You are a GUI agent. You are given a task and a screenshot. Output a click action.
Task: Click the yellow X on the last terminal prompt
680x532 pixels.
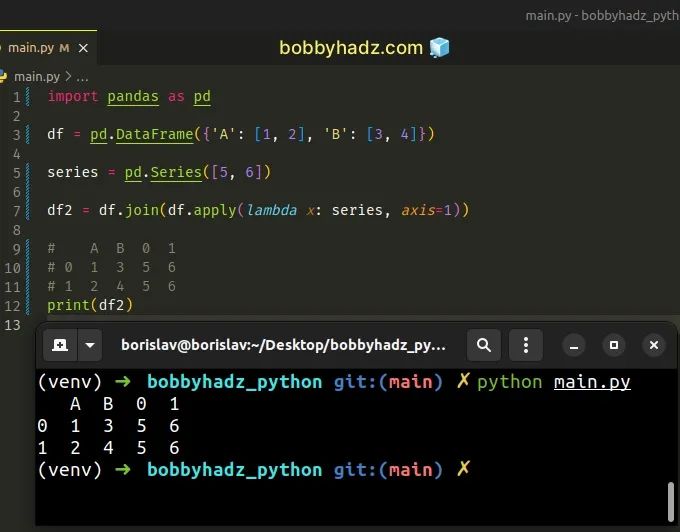coord(463,469)
